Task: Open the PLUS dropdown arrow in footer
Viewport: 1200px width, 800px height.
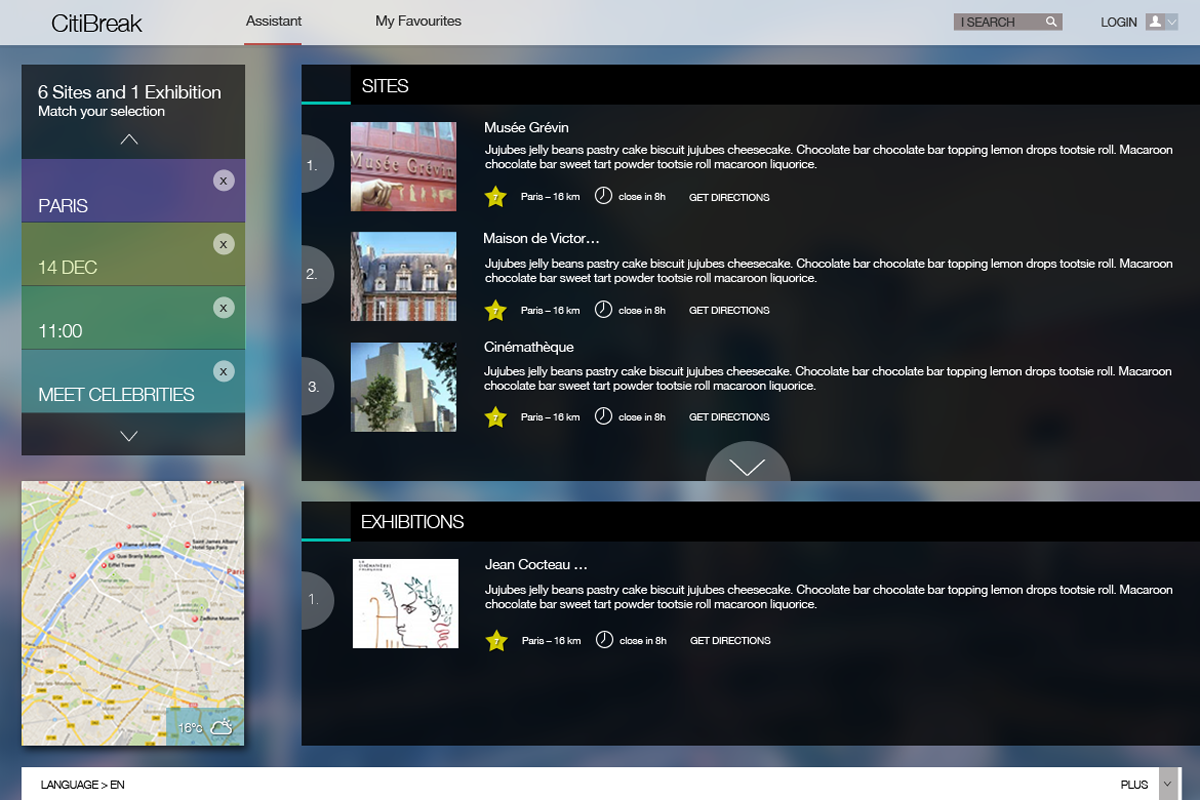Action: [1167, 785]
